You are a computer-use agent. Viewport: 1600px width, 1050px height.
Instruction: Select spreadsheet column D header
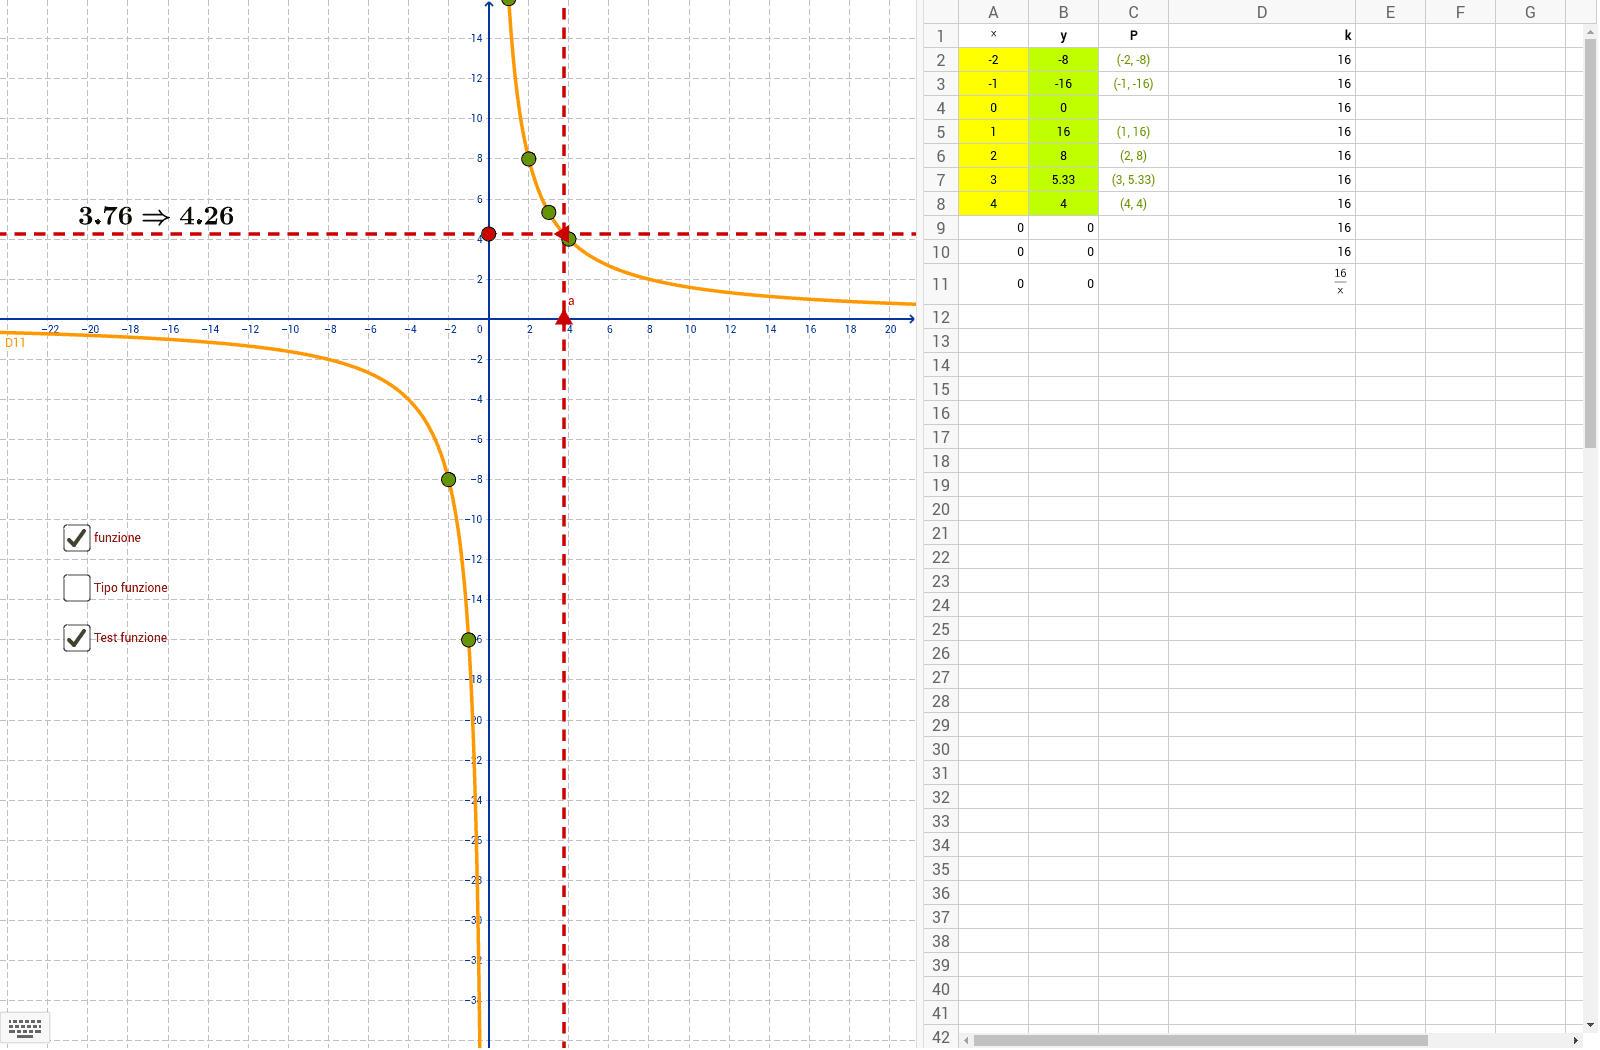(x=1262, y=12)
